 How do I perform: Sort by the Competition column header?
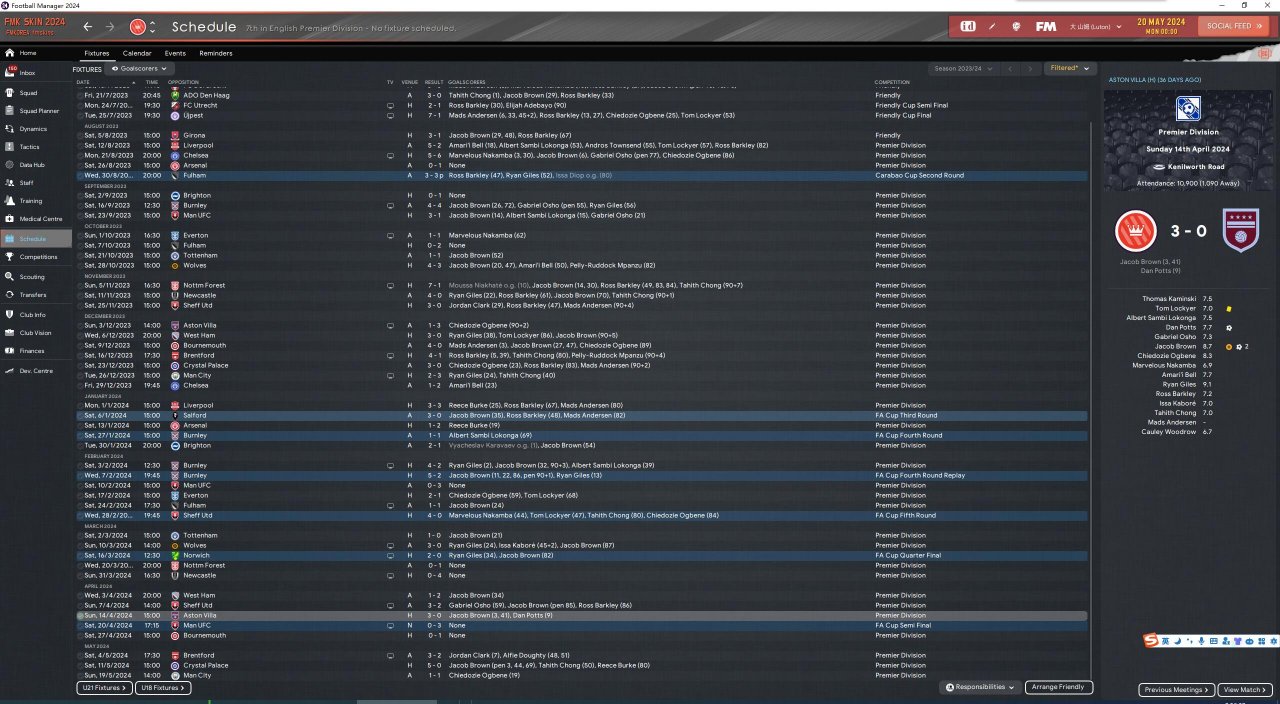(x=892, y=82)
